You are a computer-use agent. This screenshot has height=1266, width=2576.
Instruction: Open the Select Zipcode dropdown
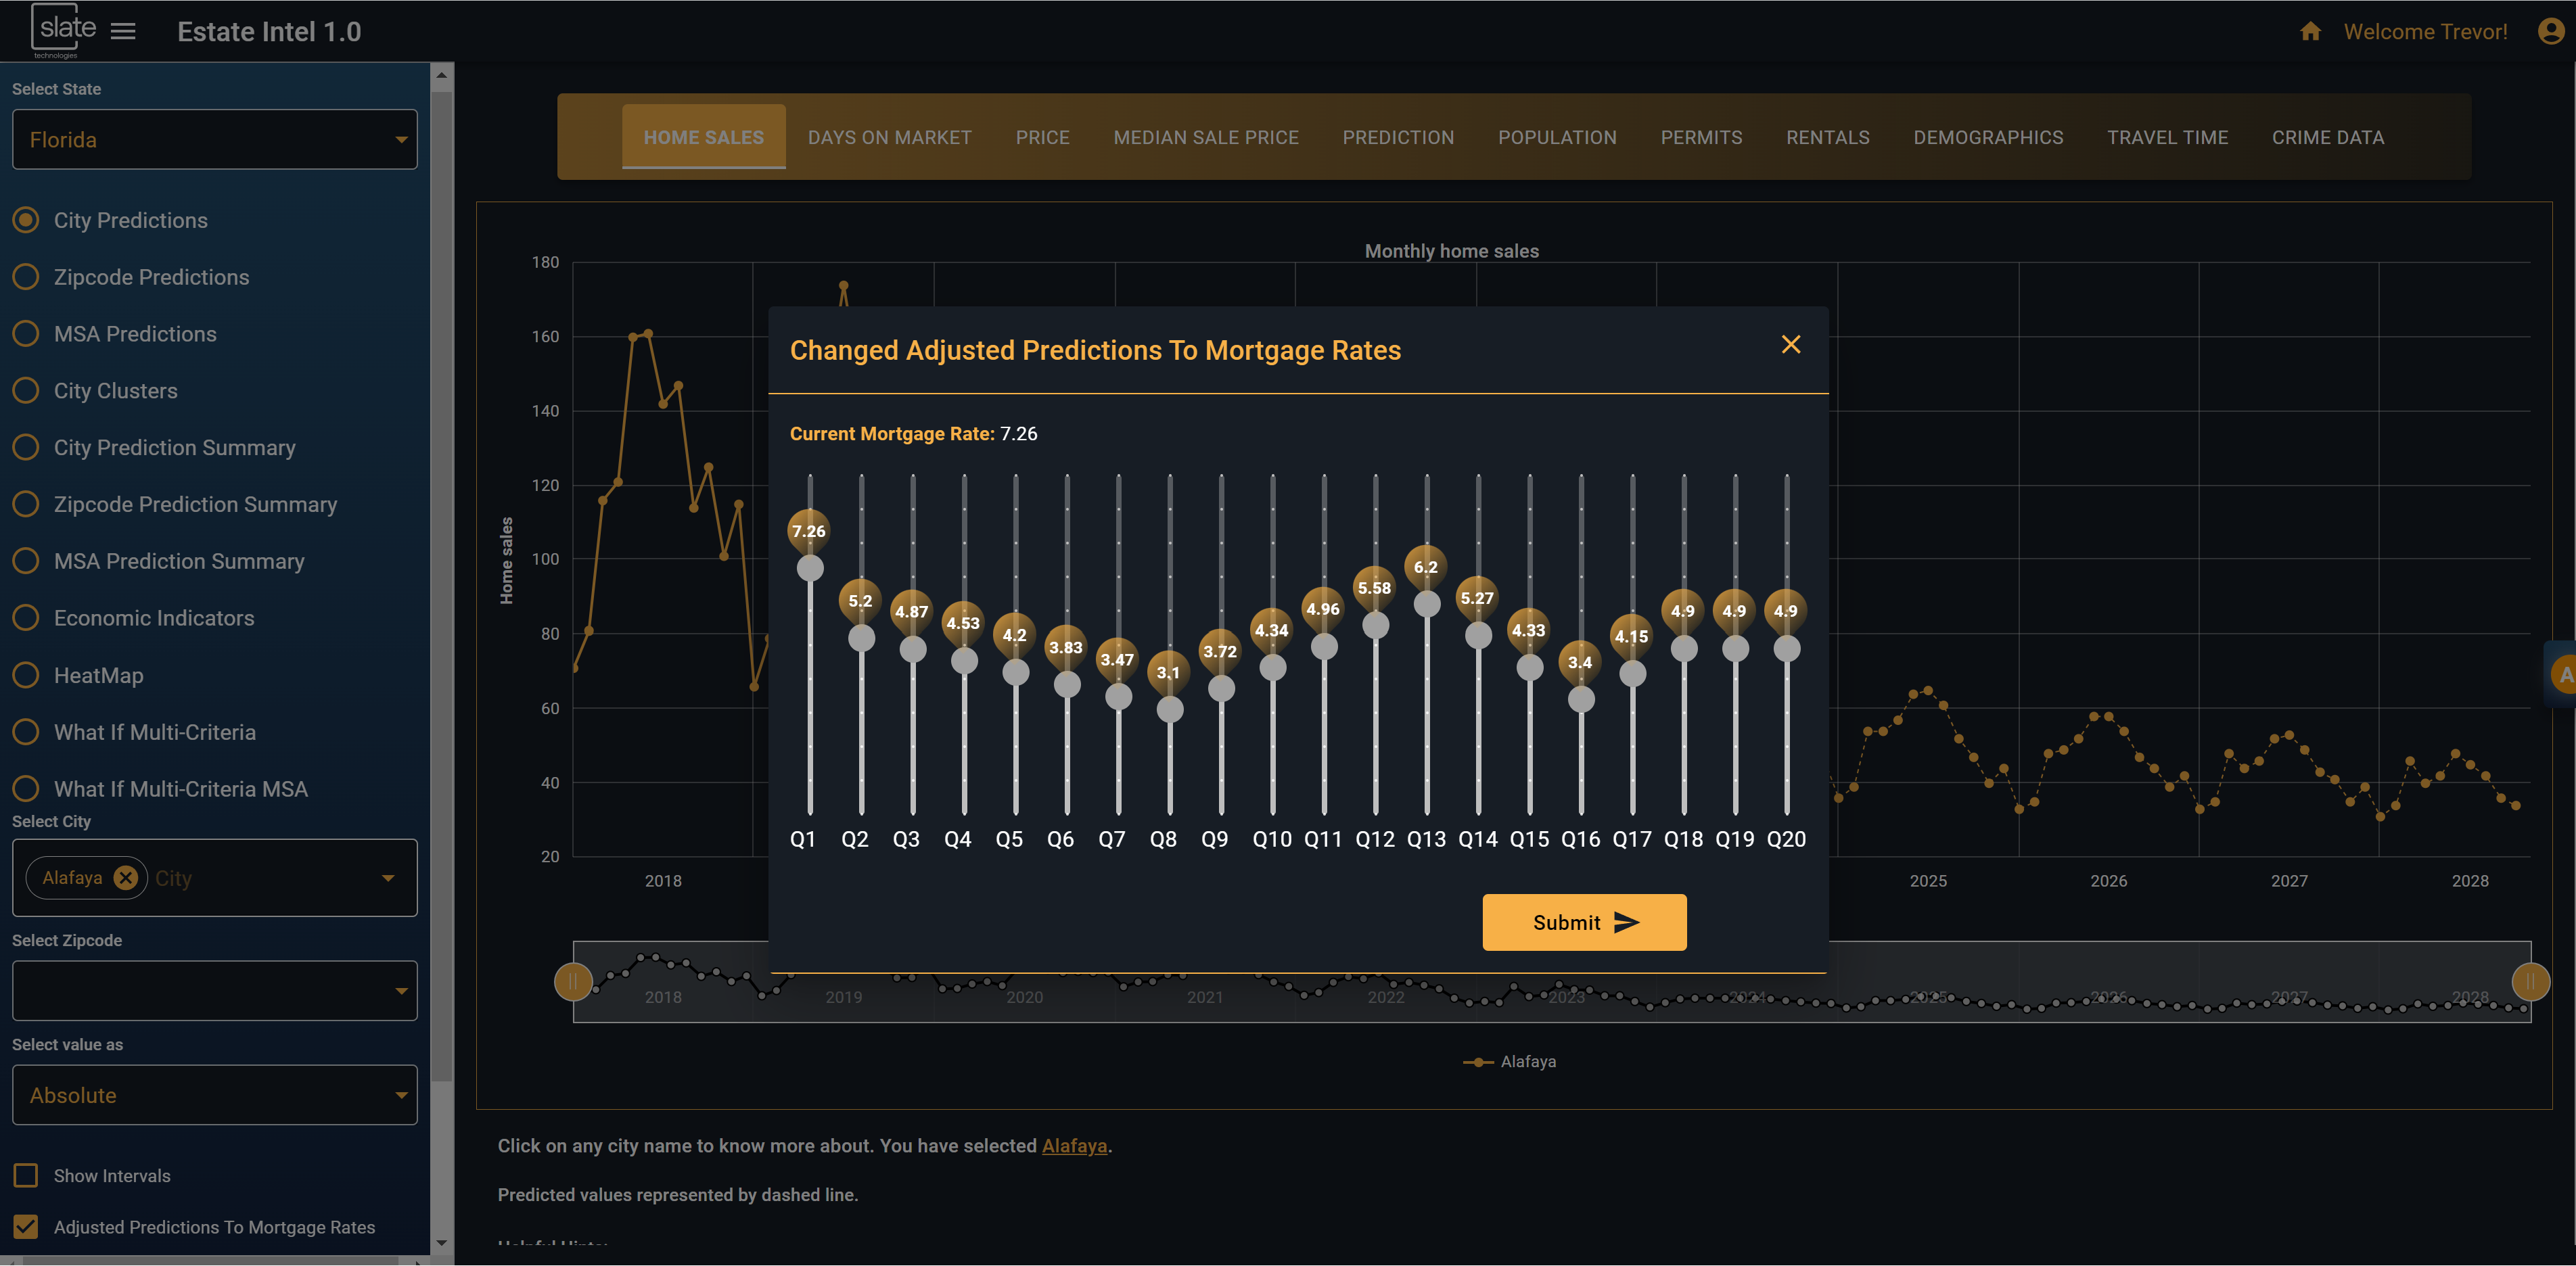pos(214,991)
